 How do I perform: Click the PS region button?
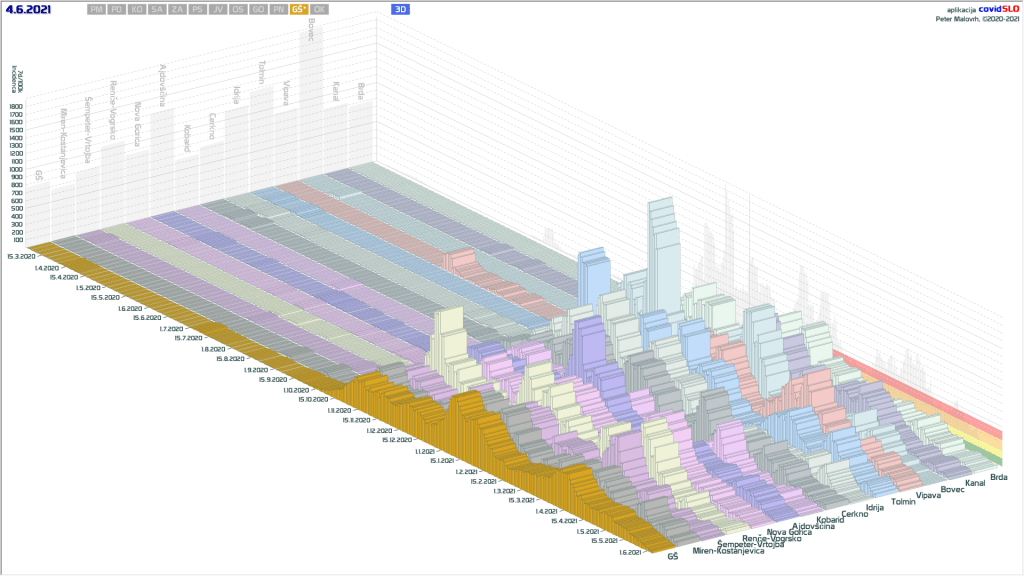pyautogui.click(x=197, y=9)
